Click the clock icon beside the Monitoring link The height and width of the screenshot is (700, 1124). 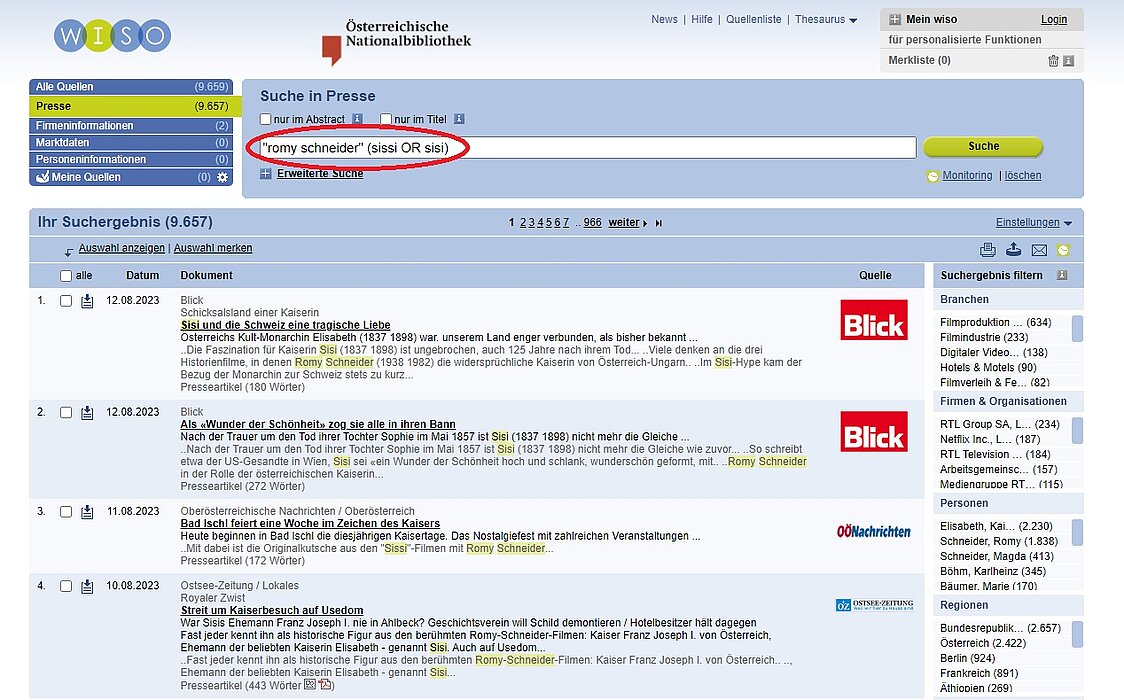click(932, 176)
